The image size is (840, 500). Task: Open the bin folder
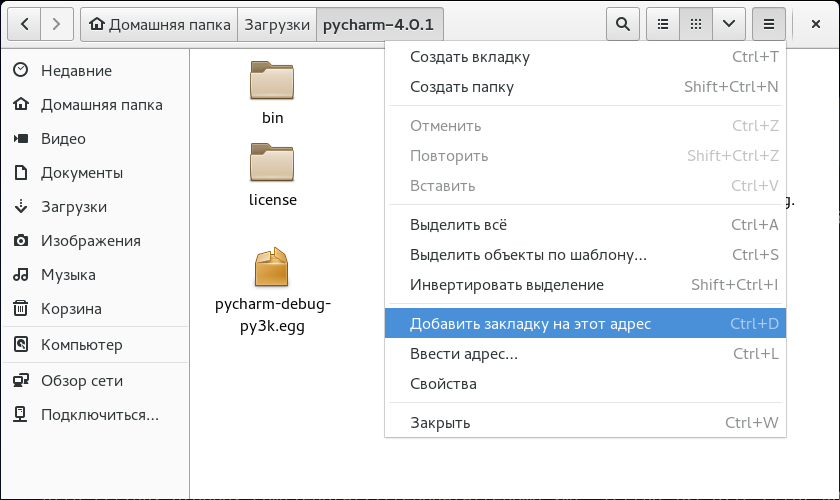(272, 92)
